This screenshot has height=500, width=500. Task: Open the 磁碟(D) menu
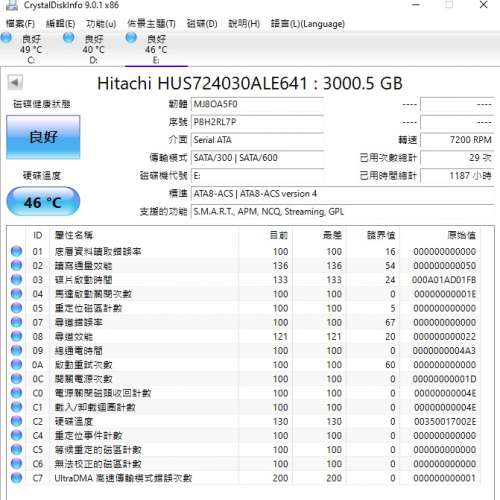[202, 24]
